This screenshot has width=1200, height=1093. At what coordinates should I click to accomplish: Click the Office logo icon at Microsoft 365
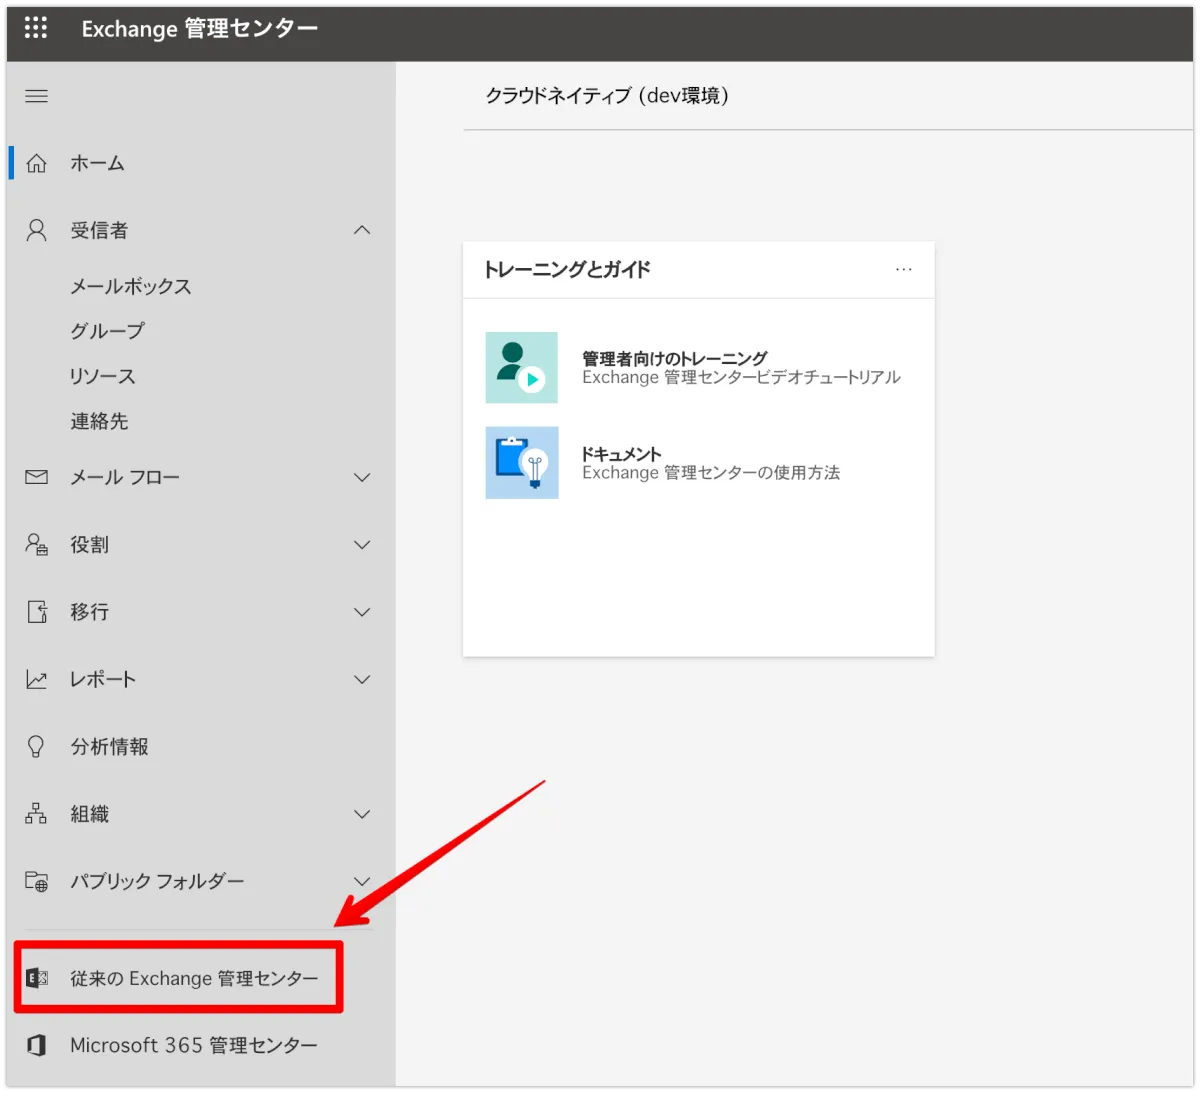click(x=36, y=1045)
